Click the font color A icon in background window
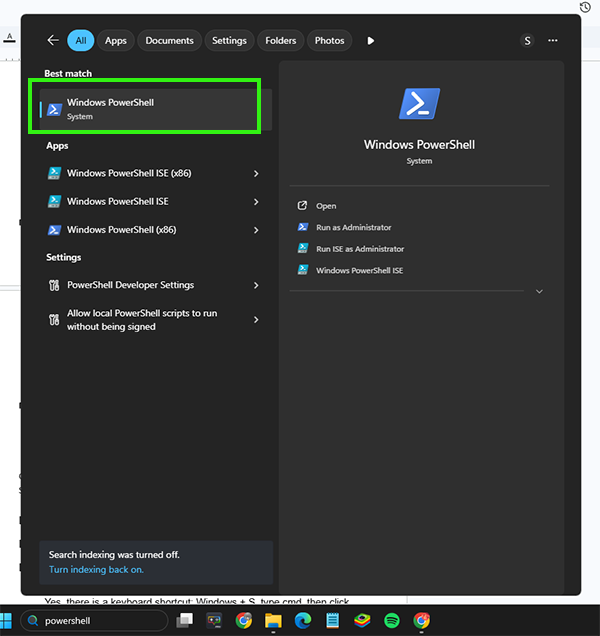 coord(10,38)
